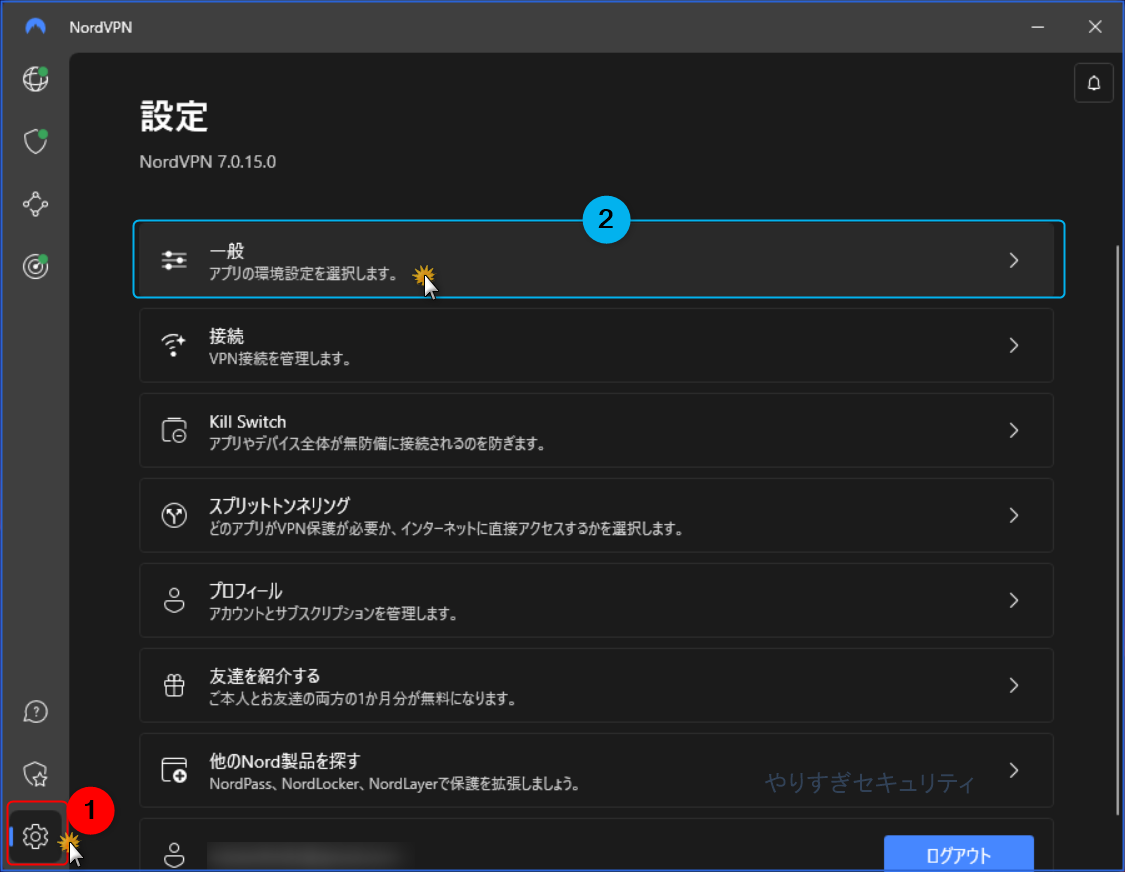Click description mentioning インターネットに直接アクセス
1125x872 pixels.
[x=446, y=528]
